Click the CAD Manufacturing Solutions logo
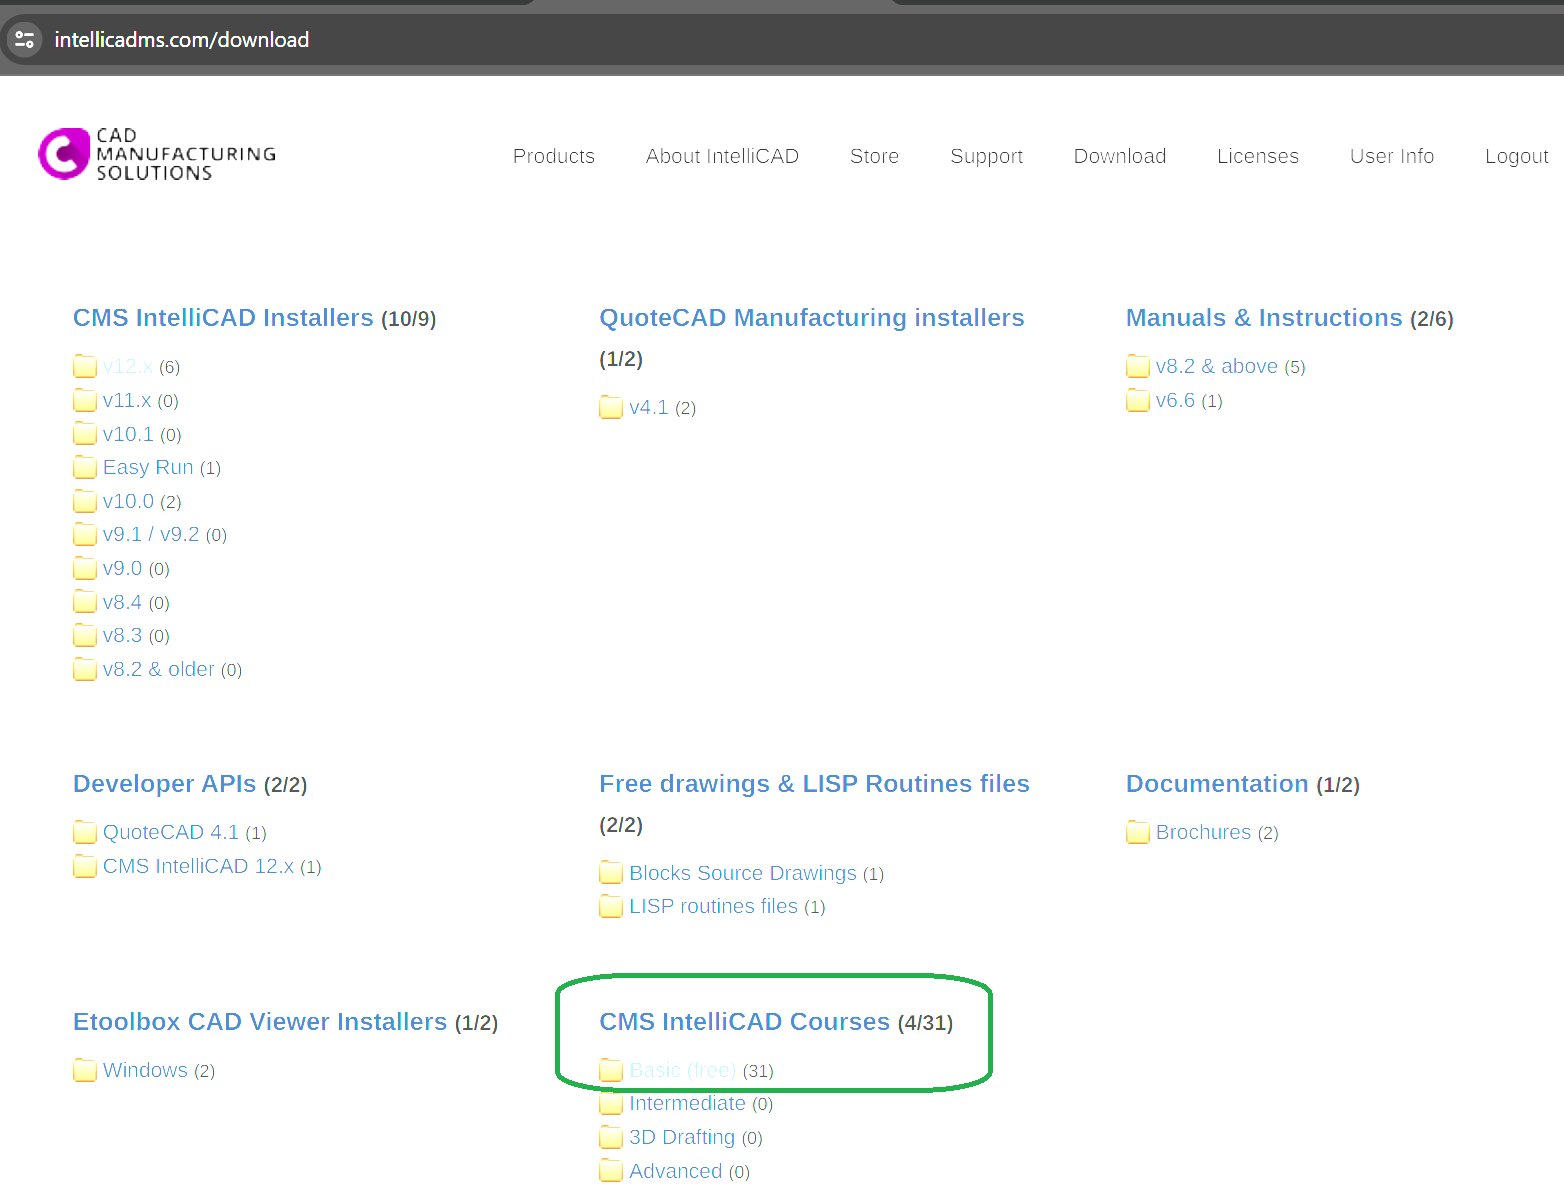The height and width of the screenshot is (1191, 1564). click(157, 154)
